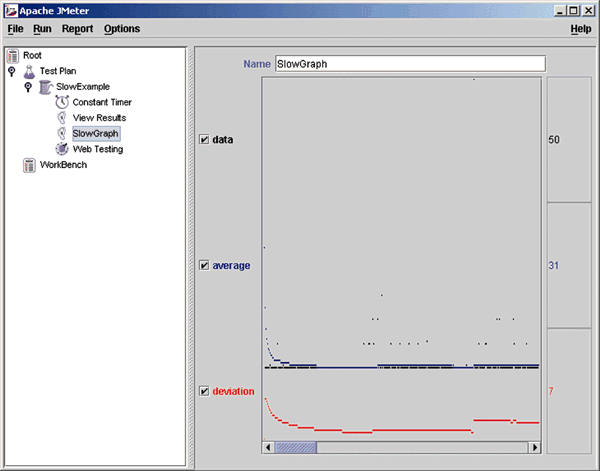The image size is (600, 471).
Task: Click the SlowExample thread group icon
Action: [x=46, y=87]
